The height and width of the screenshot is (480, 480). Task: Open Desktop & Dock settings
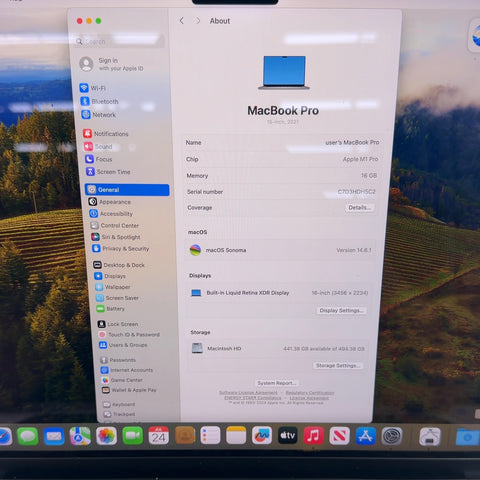click(x=119, y=265)
